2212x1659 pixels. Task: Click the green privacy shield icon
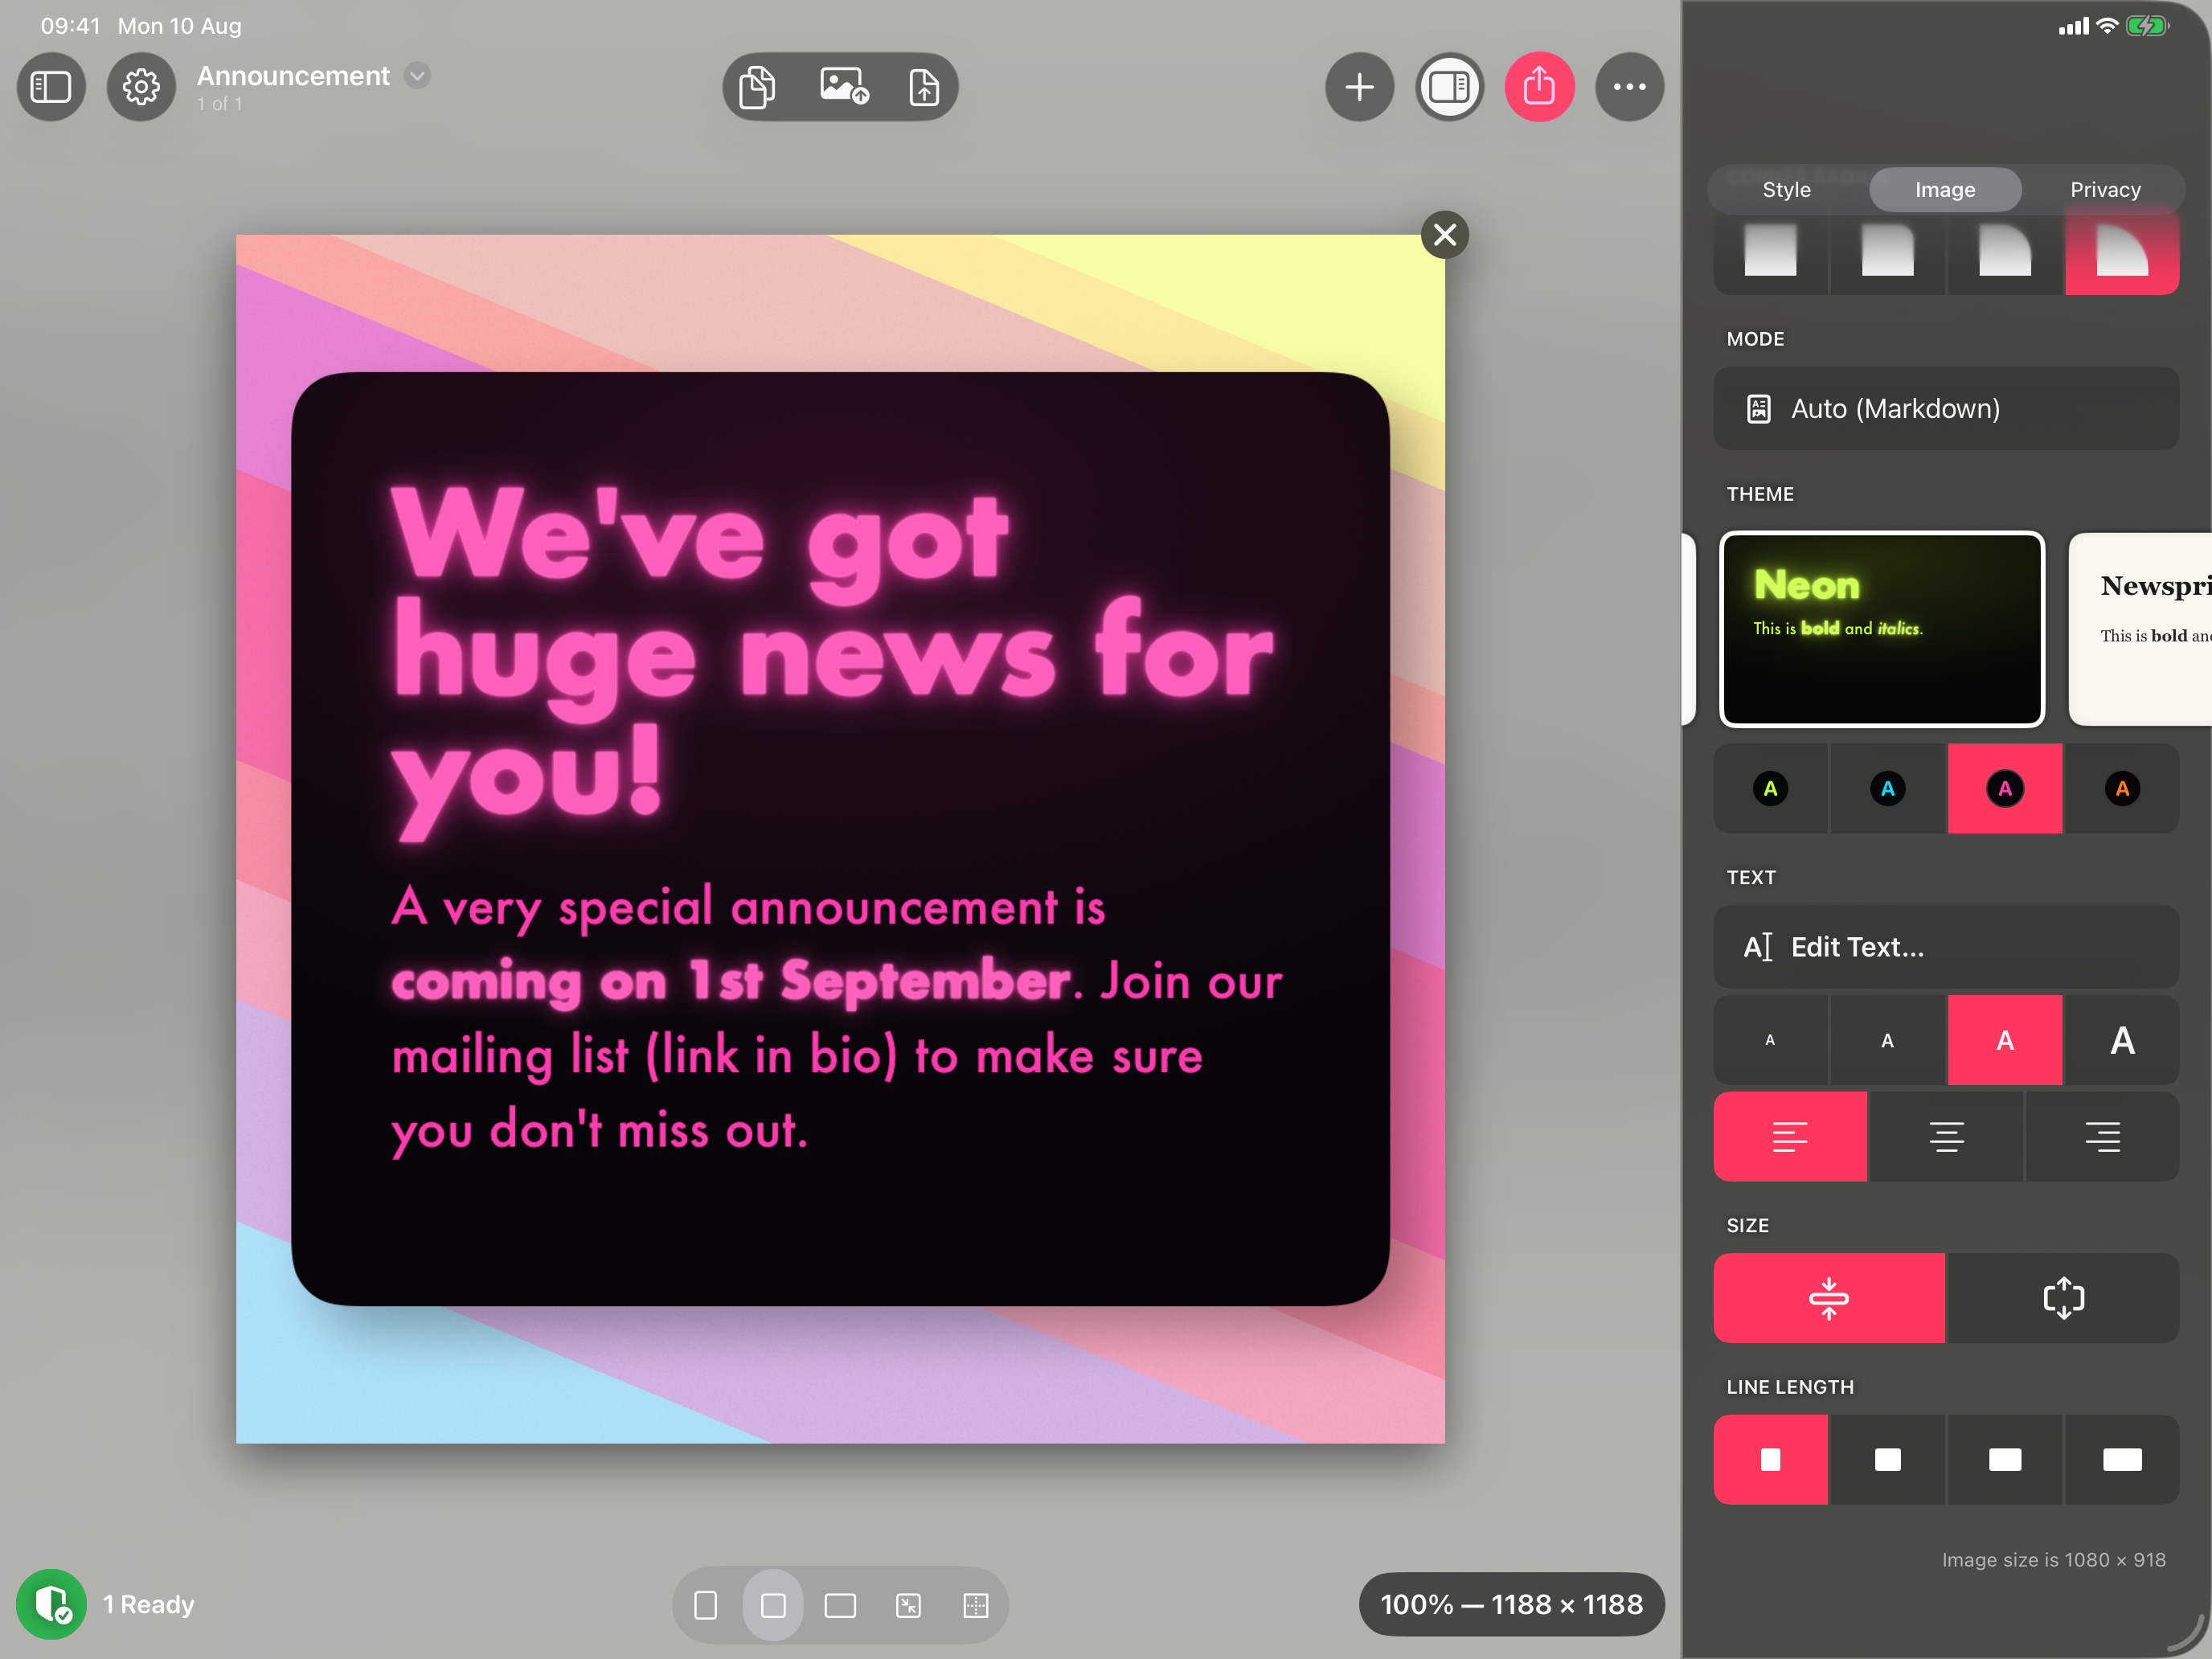click(51, 1605)
